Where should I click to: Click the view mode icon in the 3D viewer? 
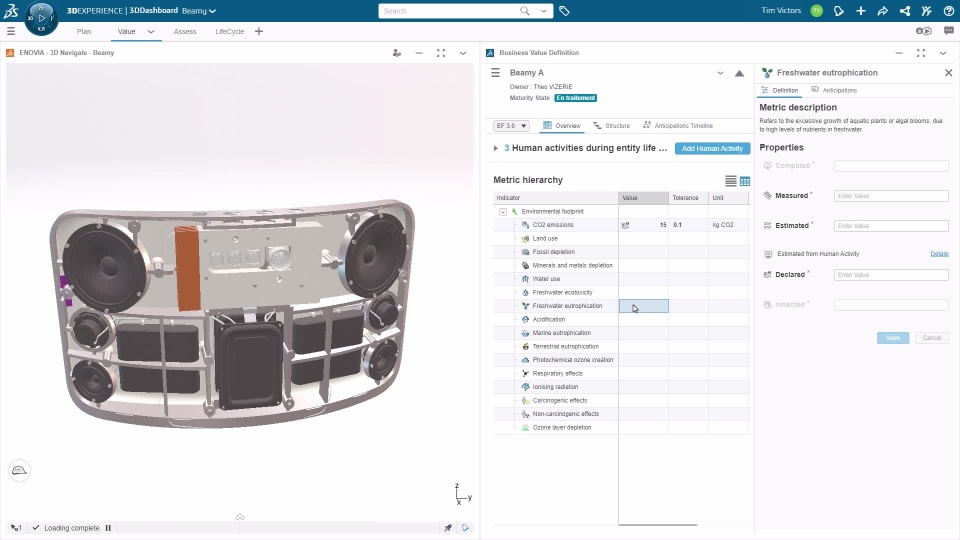20,470
